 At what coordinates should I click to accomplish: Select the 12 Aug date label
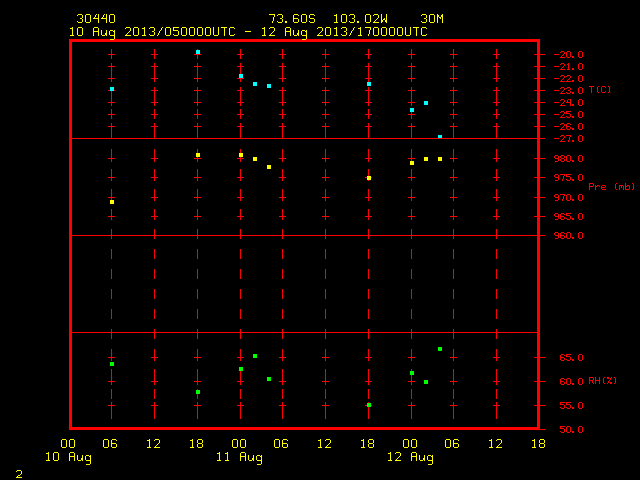pyautogui.click(x=410, y=457)
